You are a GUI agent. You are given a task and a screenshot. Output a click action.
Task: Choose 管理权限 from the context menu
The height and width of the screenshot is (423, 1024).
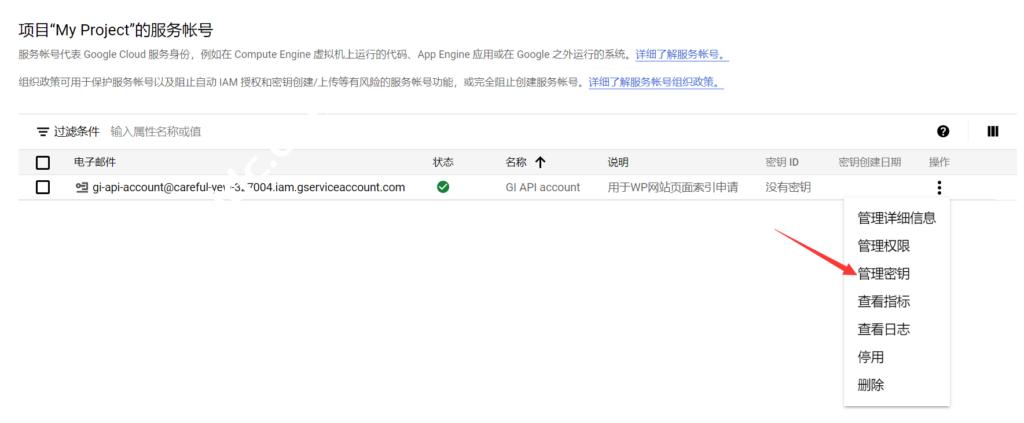pos(884,246)
